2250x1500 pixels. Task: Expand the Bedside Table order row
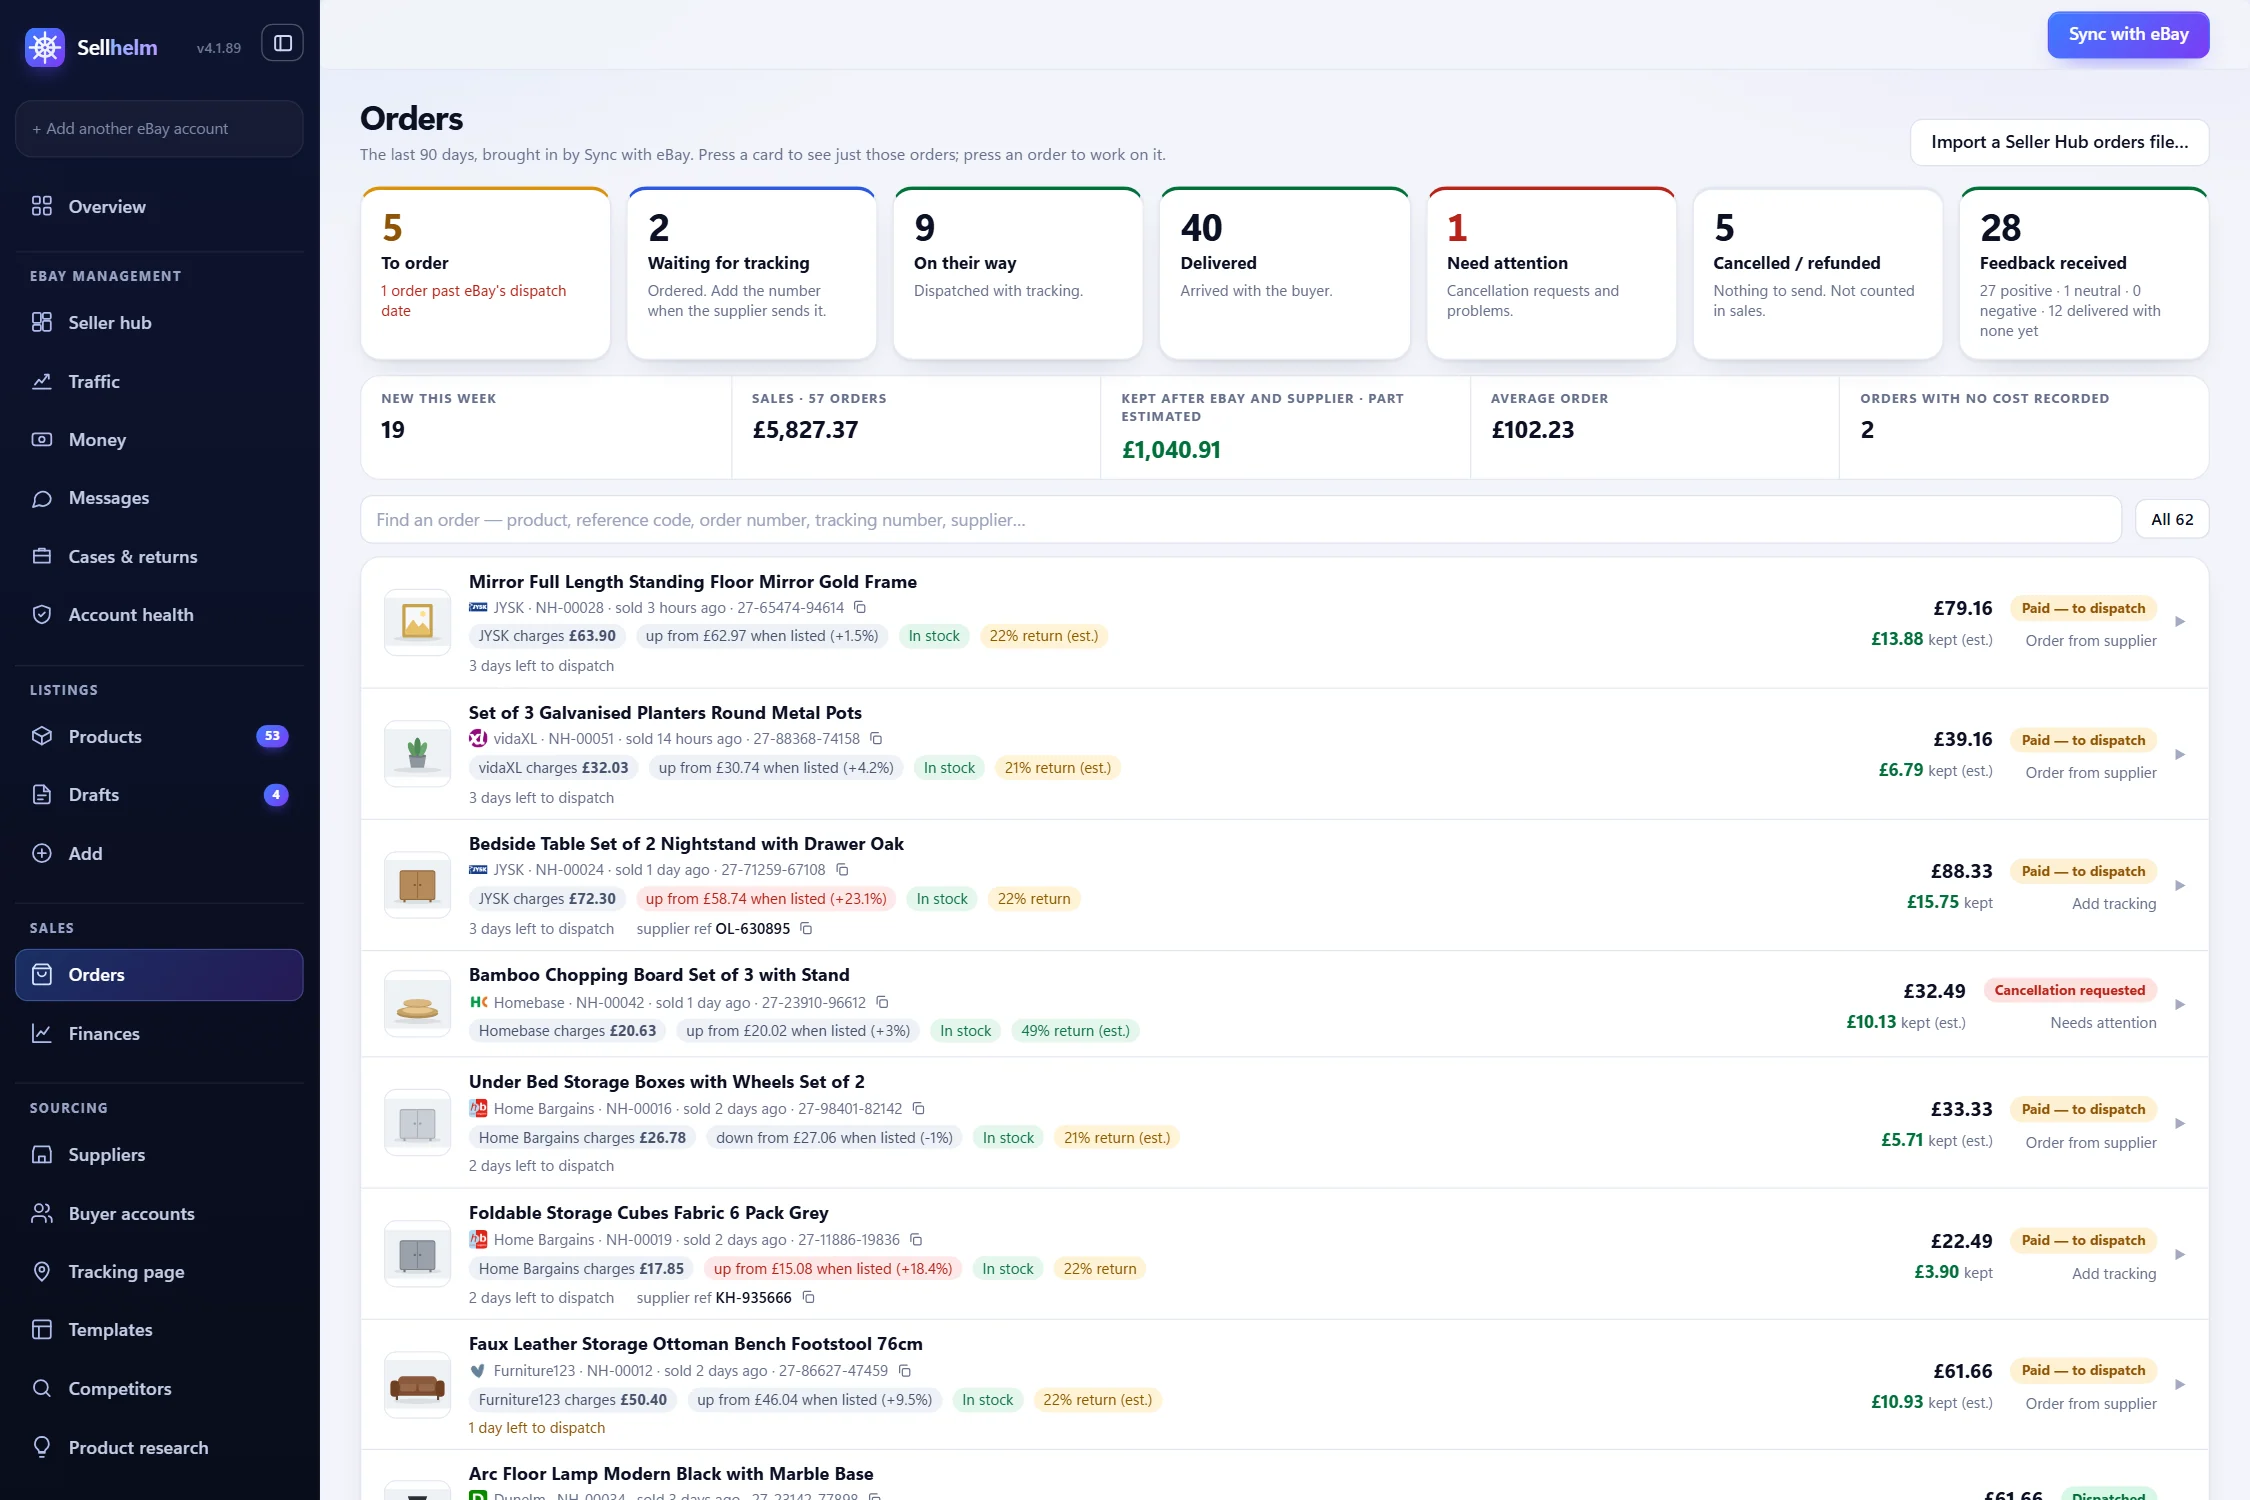point(2180,885)
